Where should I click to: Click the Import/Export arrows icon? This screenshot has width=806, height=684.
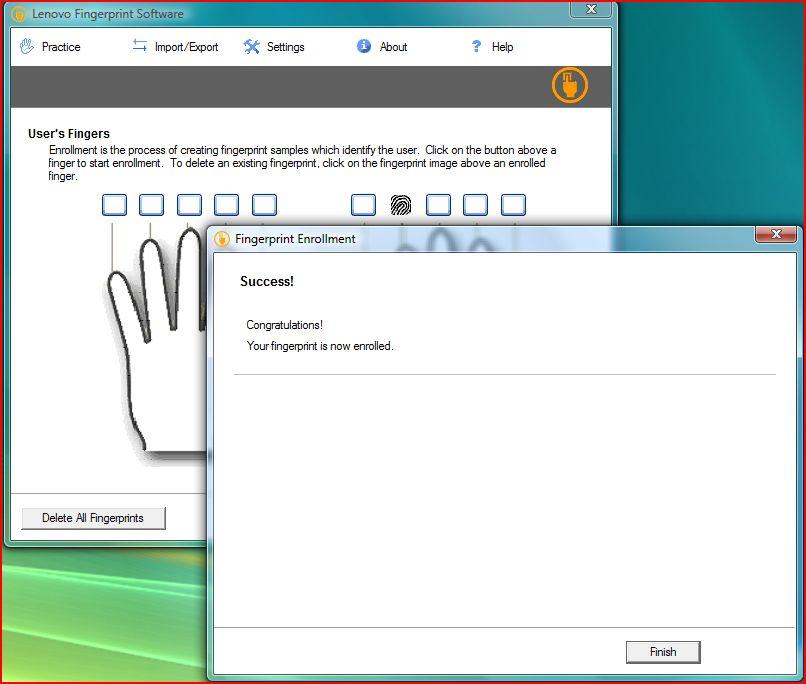139,45
